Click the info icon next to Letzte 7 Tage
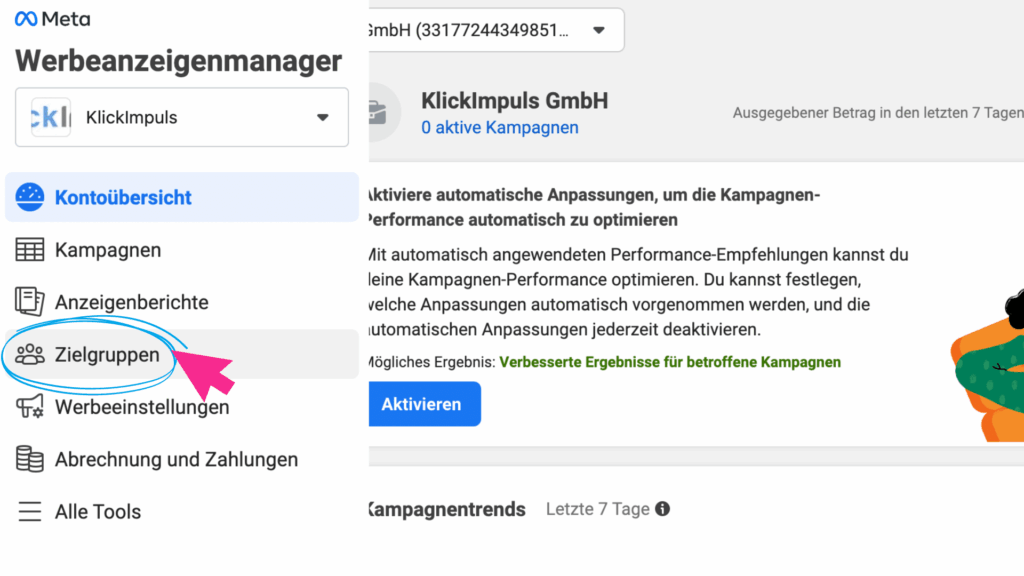Screen dimensions: 1024x576 click(x=662, y=509)
